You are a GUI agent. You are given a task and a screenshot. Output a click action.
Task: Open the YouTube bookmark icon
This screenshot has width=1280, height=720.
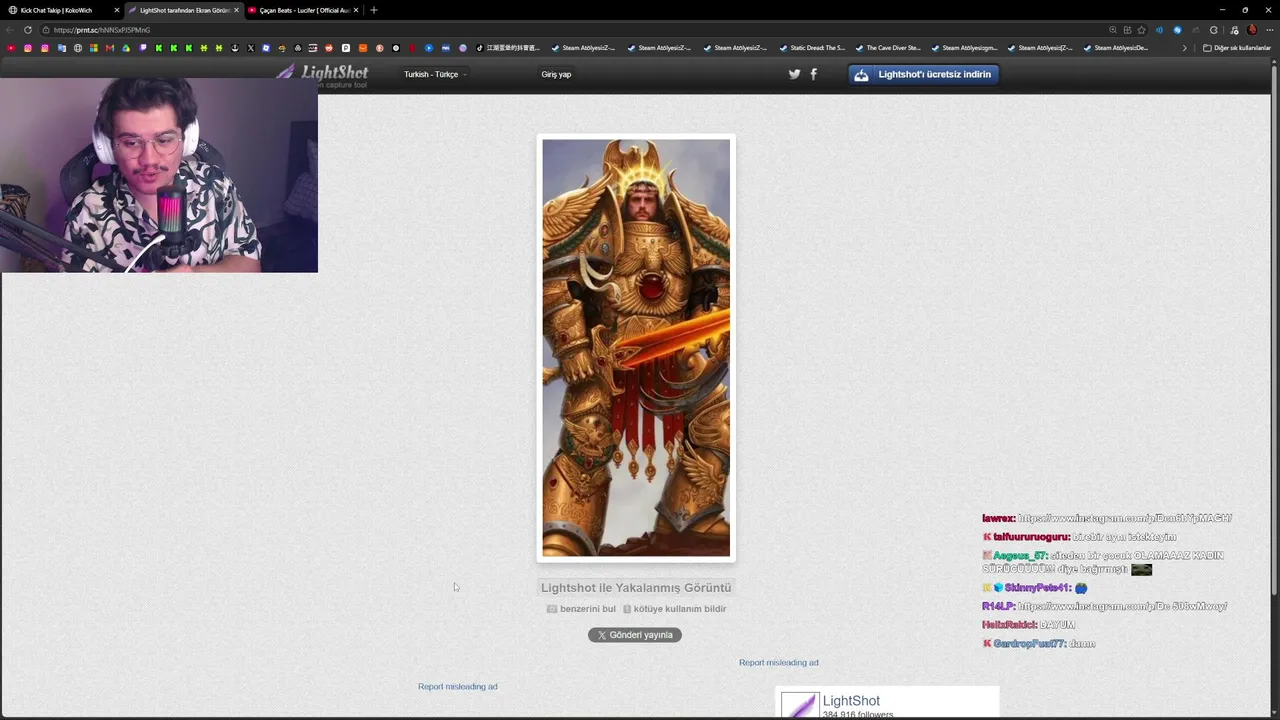click(x=11, y=48)
